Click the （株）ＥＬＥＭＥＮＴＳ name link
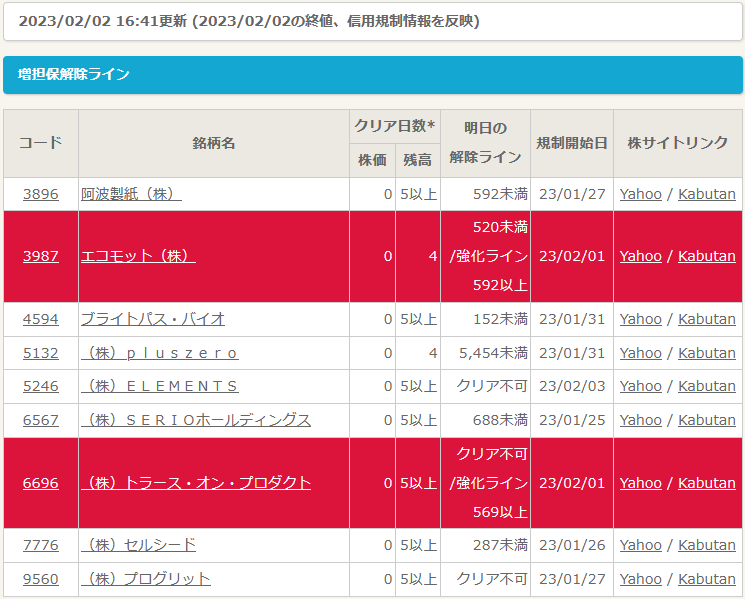The height and width of the screenshot is (599, 745). coord(160,386)
